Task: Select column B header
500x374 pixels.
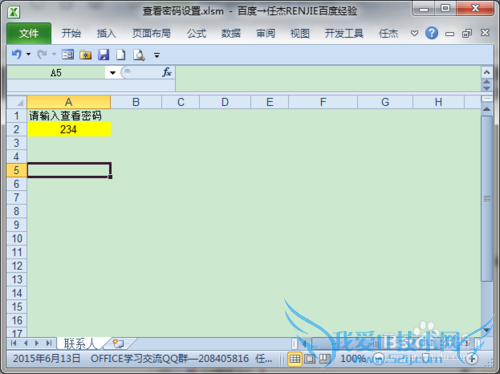Action: [x=136, y=102]
